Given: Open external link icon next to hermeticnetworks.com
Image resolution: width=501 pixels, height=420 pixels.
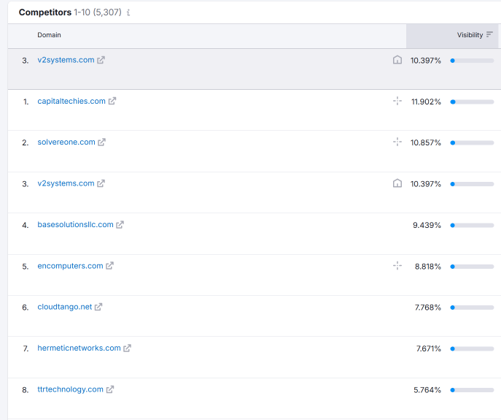Looking at the screenshot, I should (x=127, y=348).
